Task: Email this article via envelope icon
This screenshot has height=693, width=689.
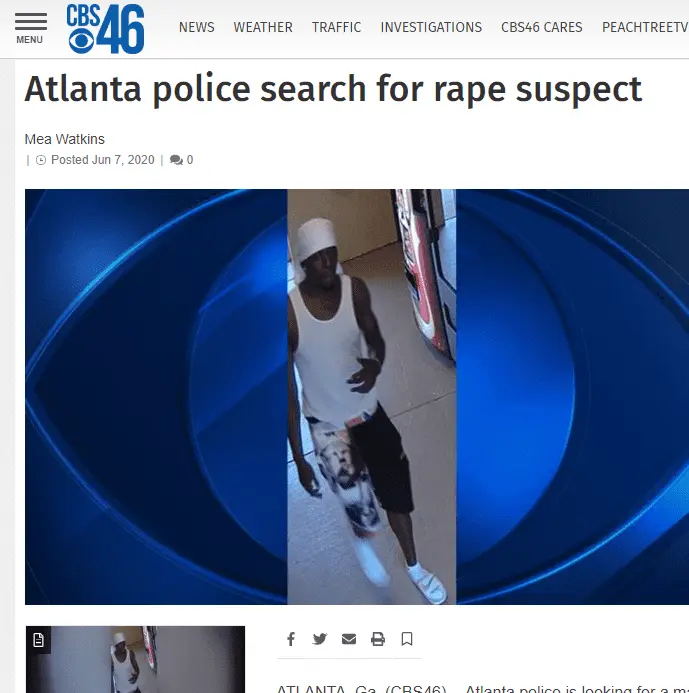Action: click(x=349, y=639)
